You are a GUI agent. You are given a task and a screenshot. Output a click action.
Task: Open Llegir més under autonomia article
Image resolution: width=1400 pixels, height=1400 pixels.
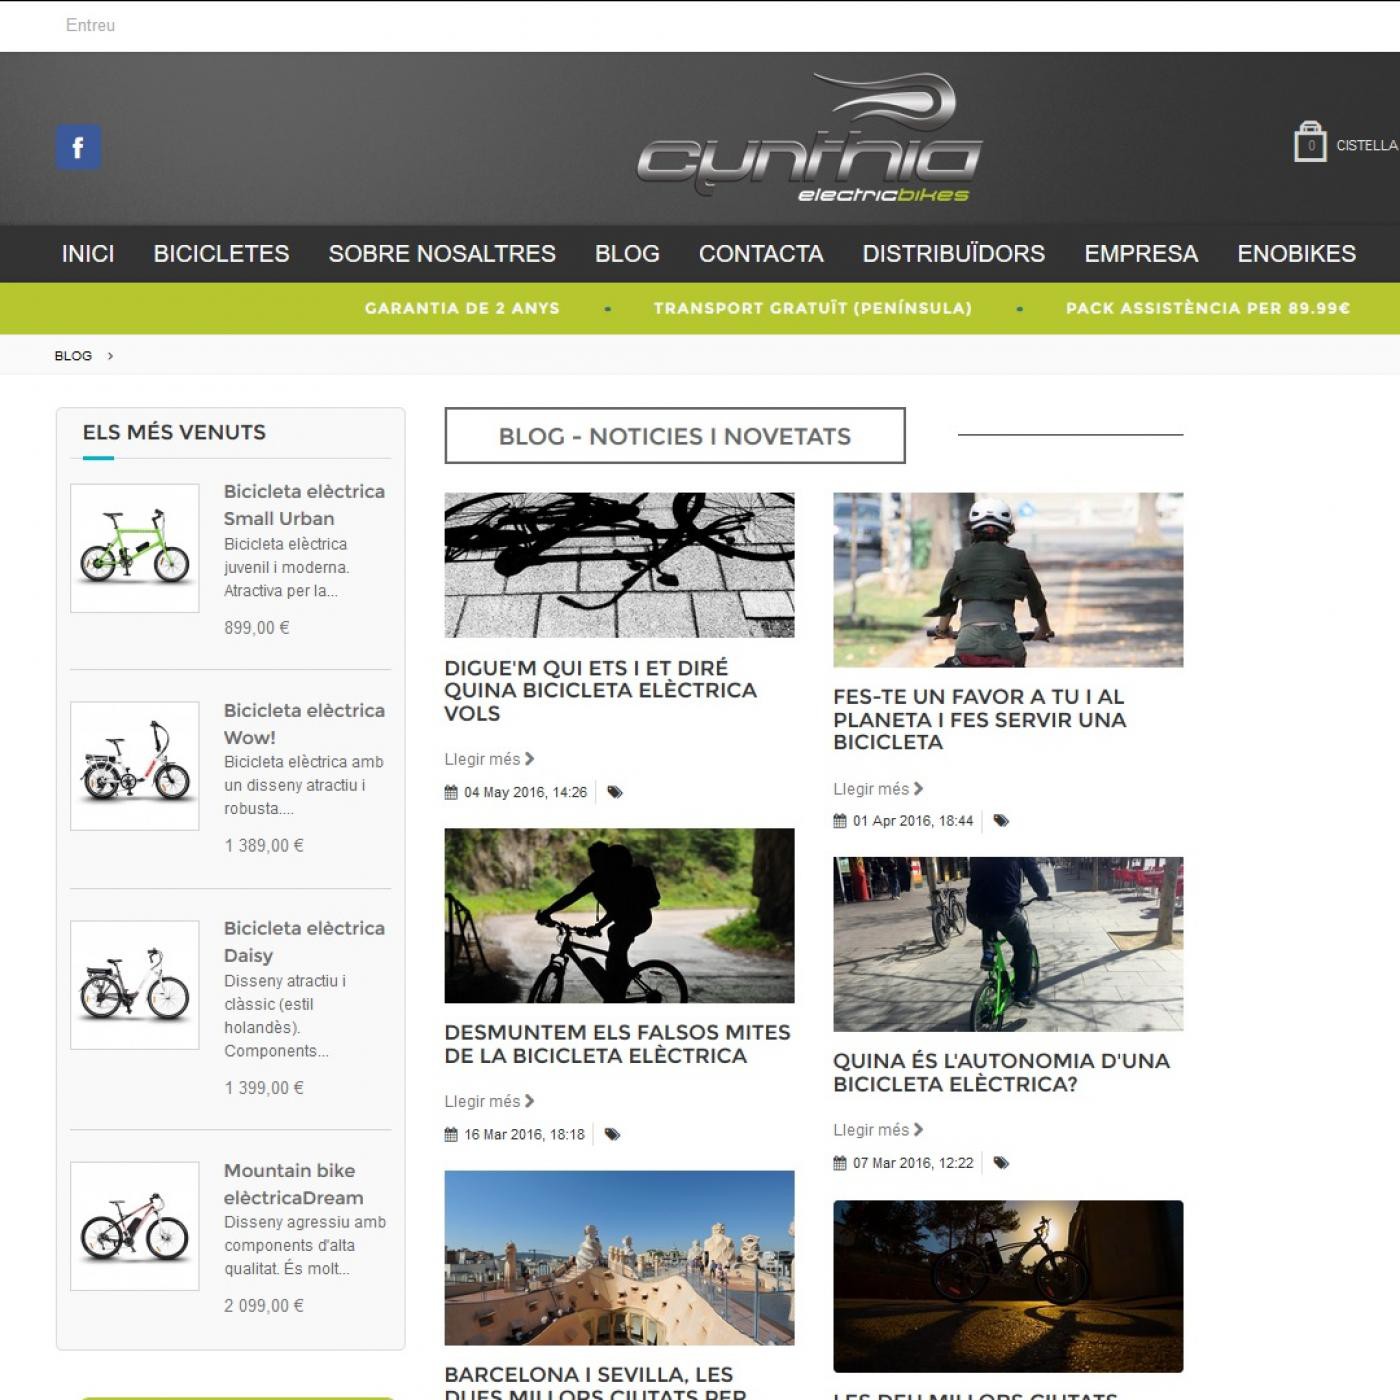[x=878, y=1130]
